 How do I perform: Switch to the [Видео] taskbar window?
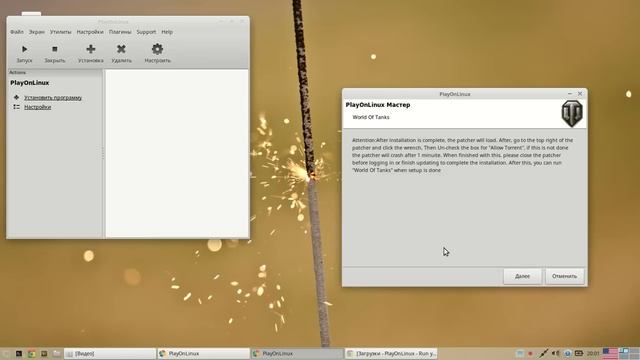click(110, 353)
